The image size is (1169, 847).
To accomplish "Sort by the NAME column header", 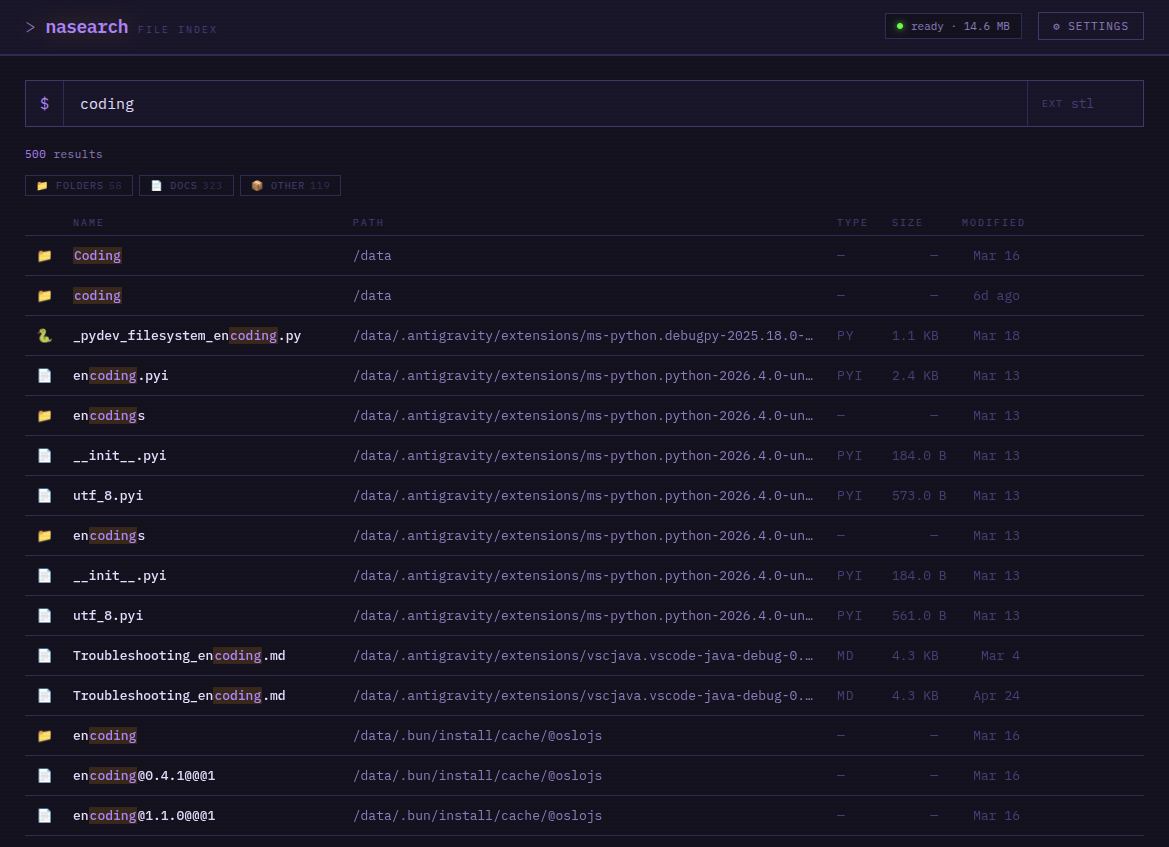I will [88, 223].
